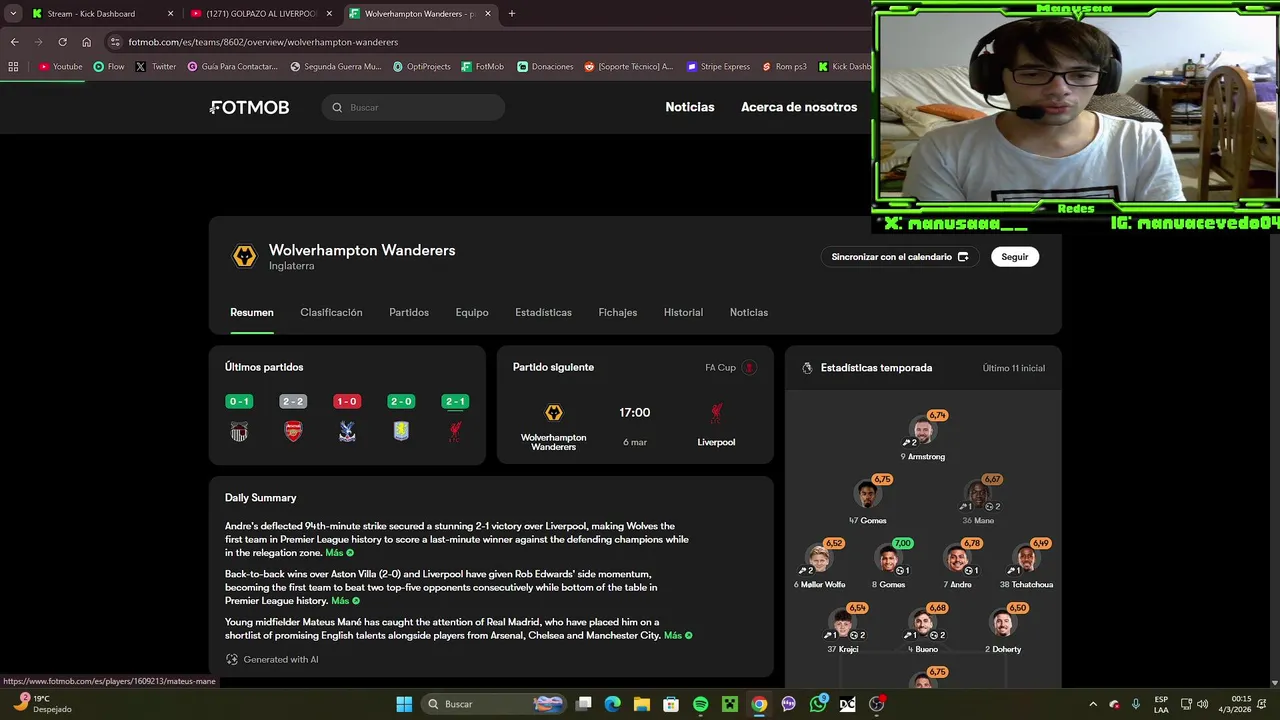Screen dimensions: 1280x720
Task: Open a new browser tab with plus button
Action: click(x=511, y=14)
